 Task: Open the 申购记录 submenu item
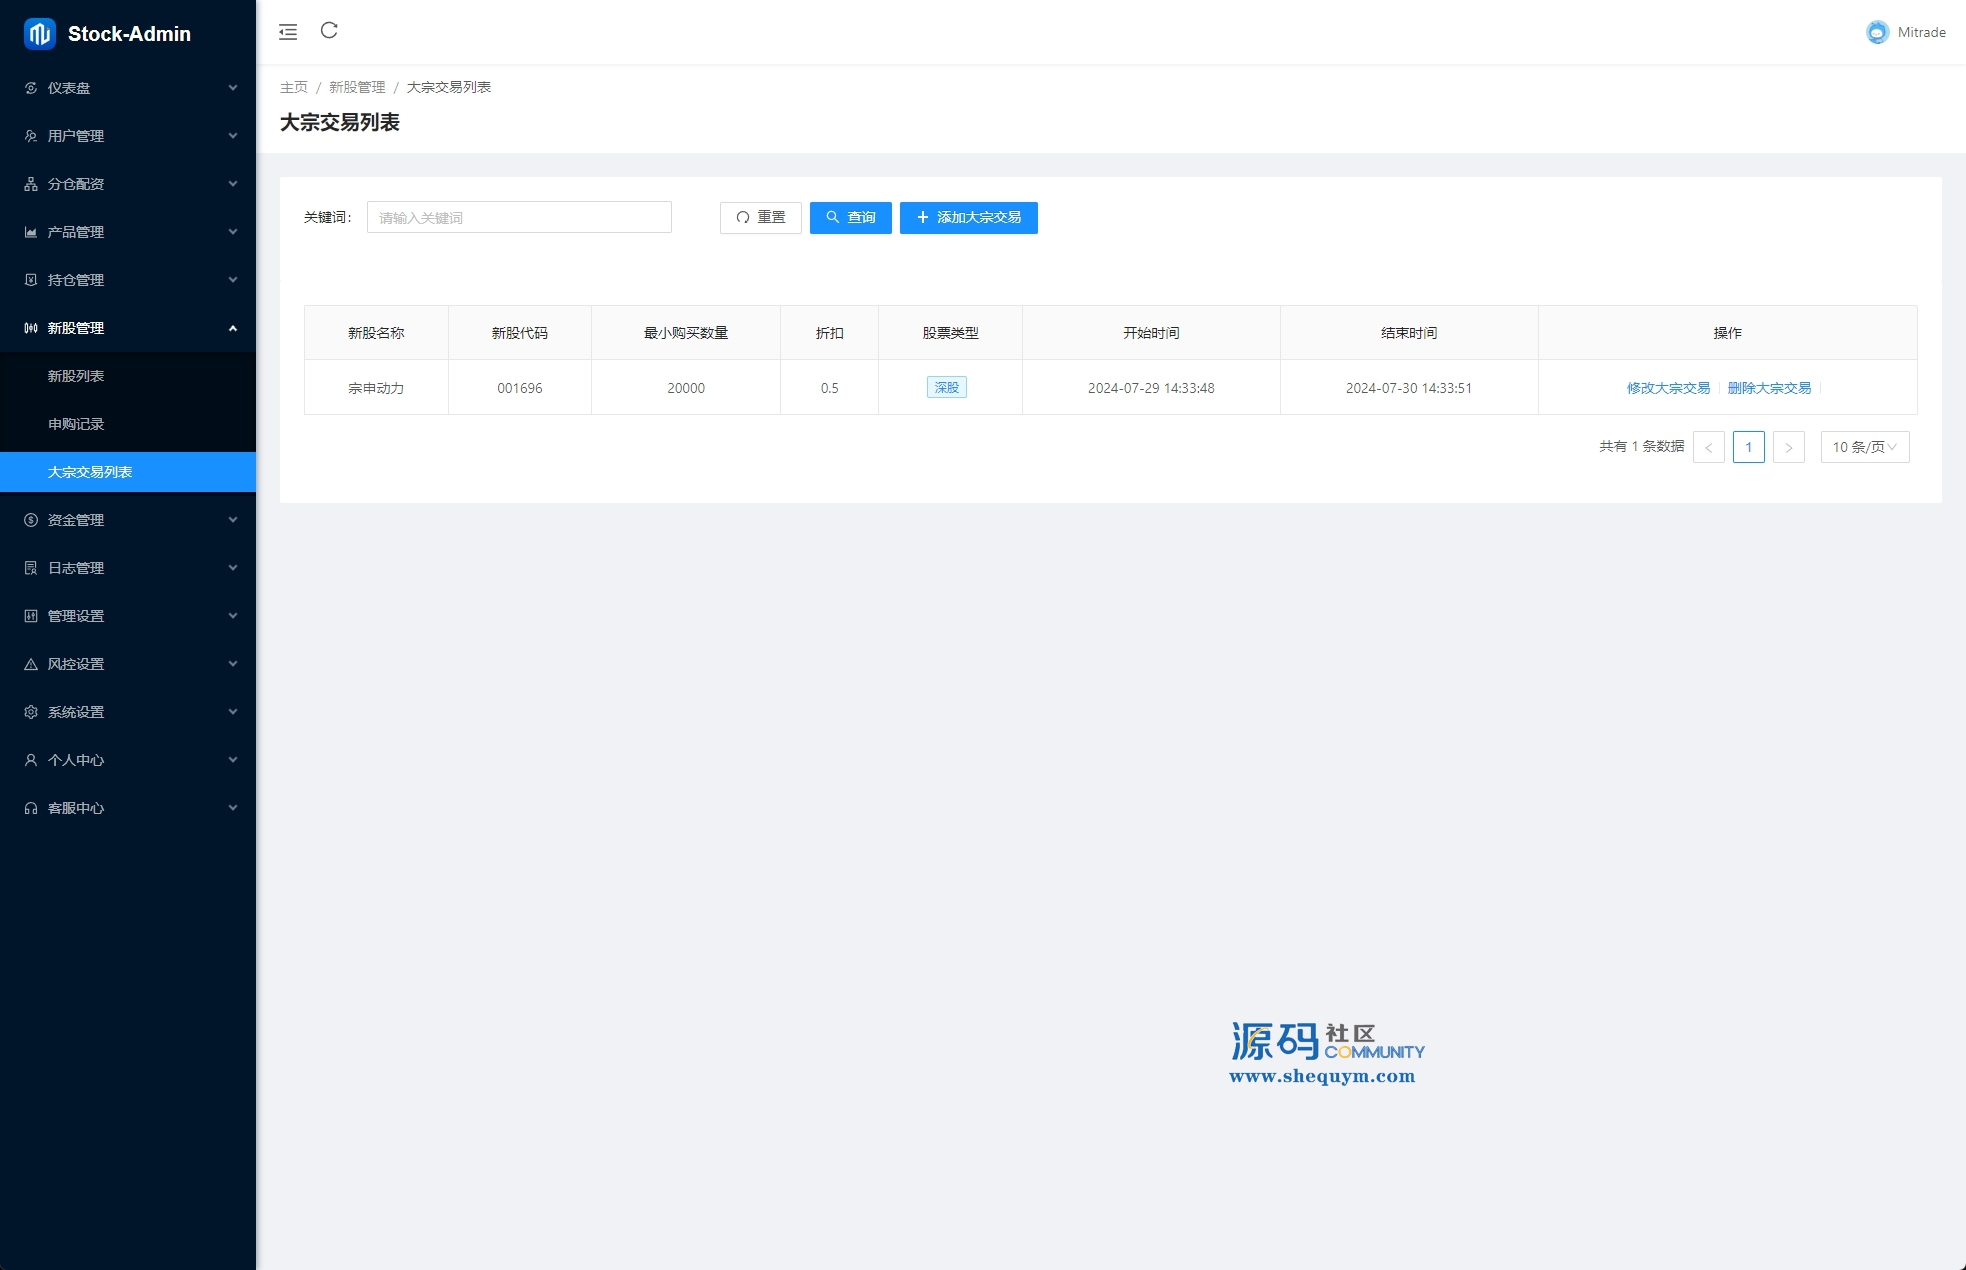coord(76,424)
